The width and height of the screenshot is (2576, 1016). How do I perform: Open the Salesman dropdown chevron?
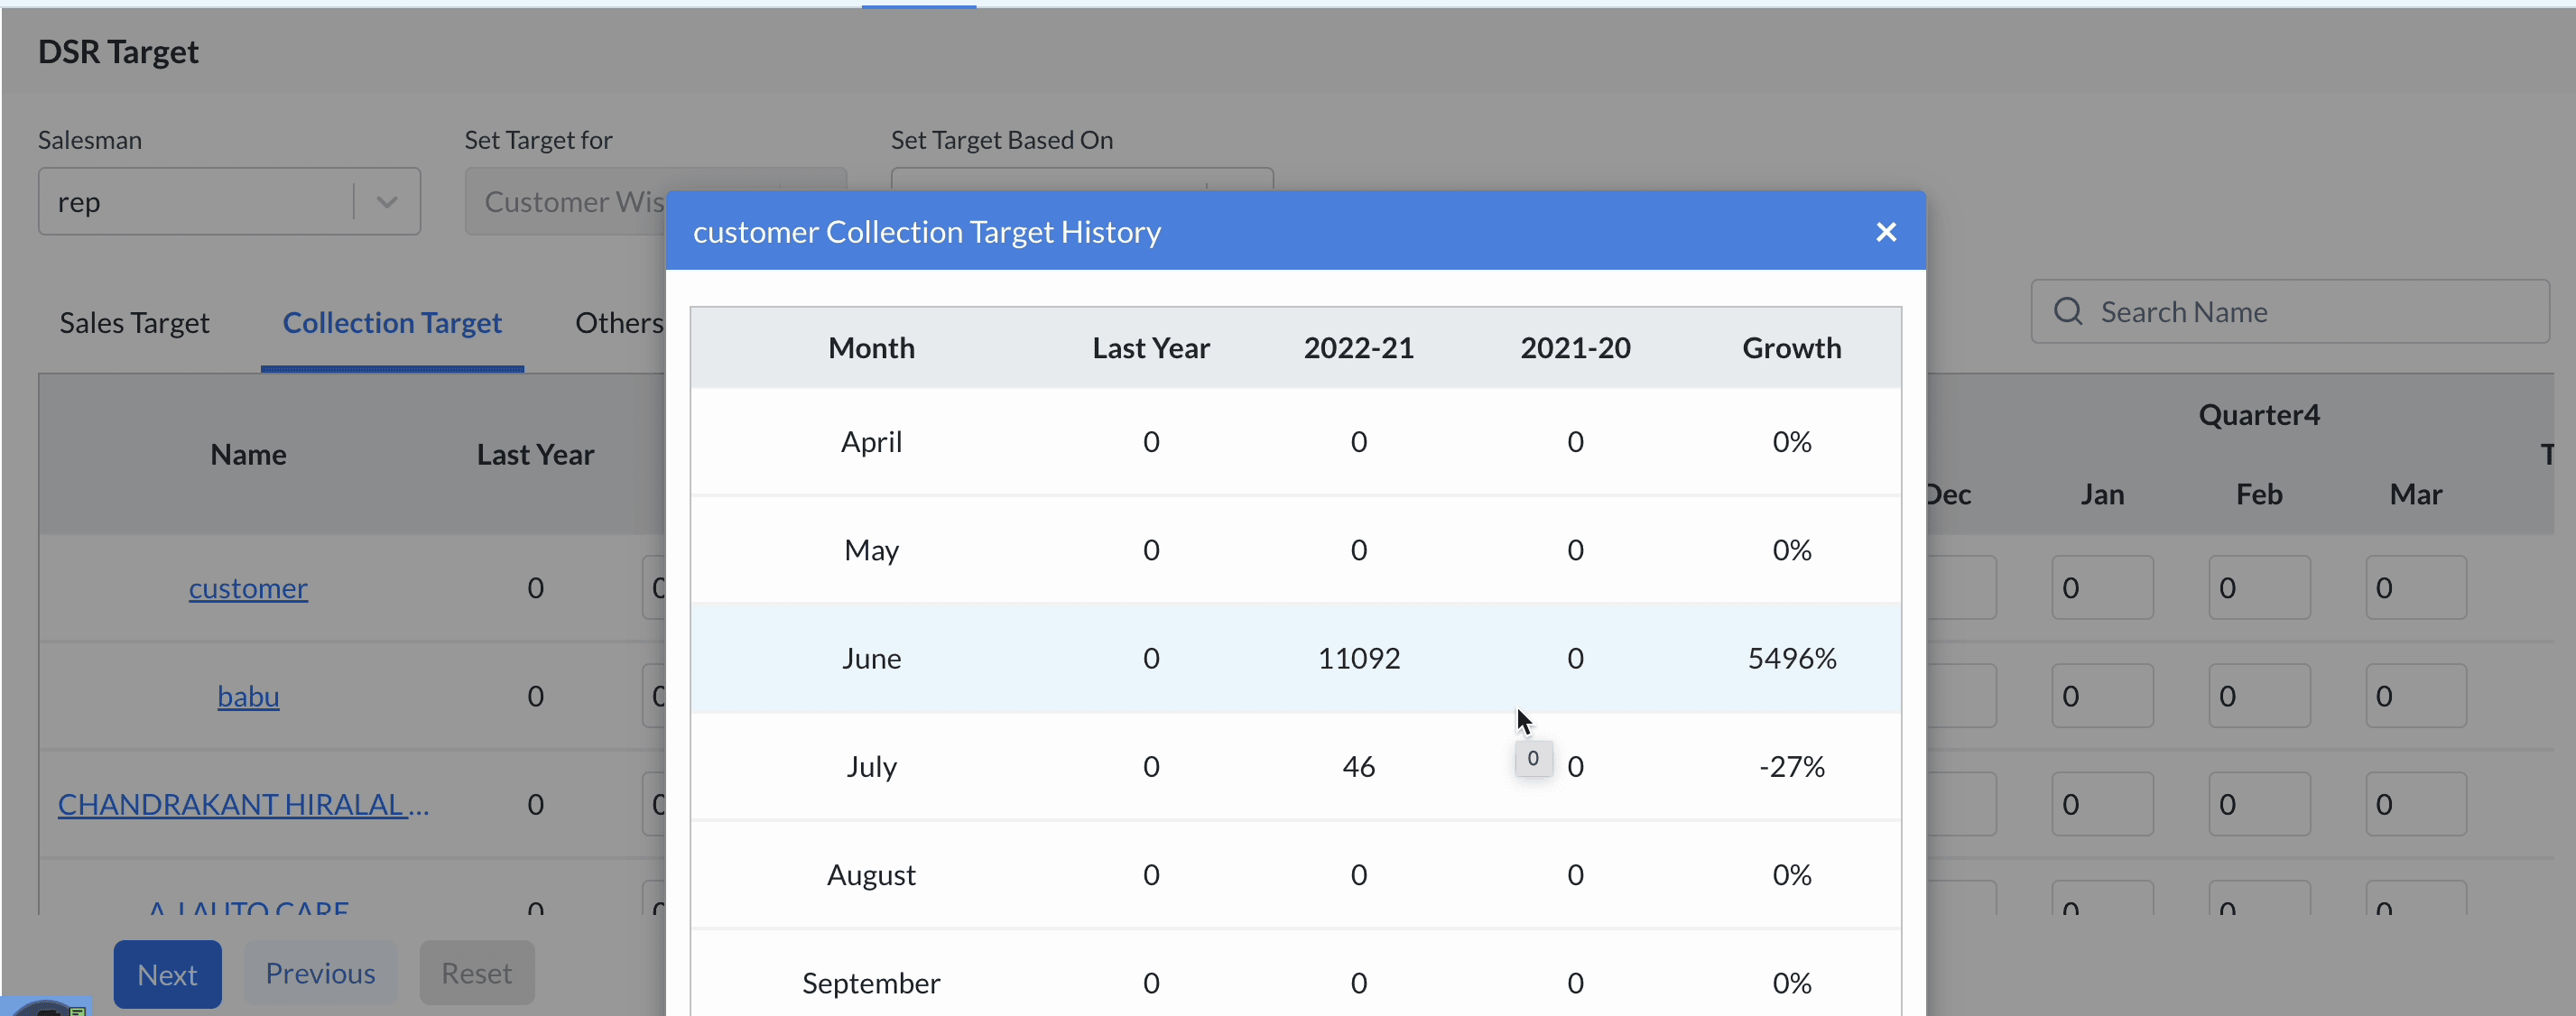coord(387,202)
